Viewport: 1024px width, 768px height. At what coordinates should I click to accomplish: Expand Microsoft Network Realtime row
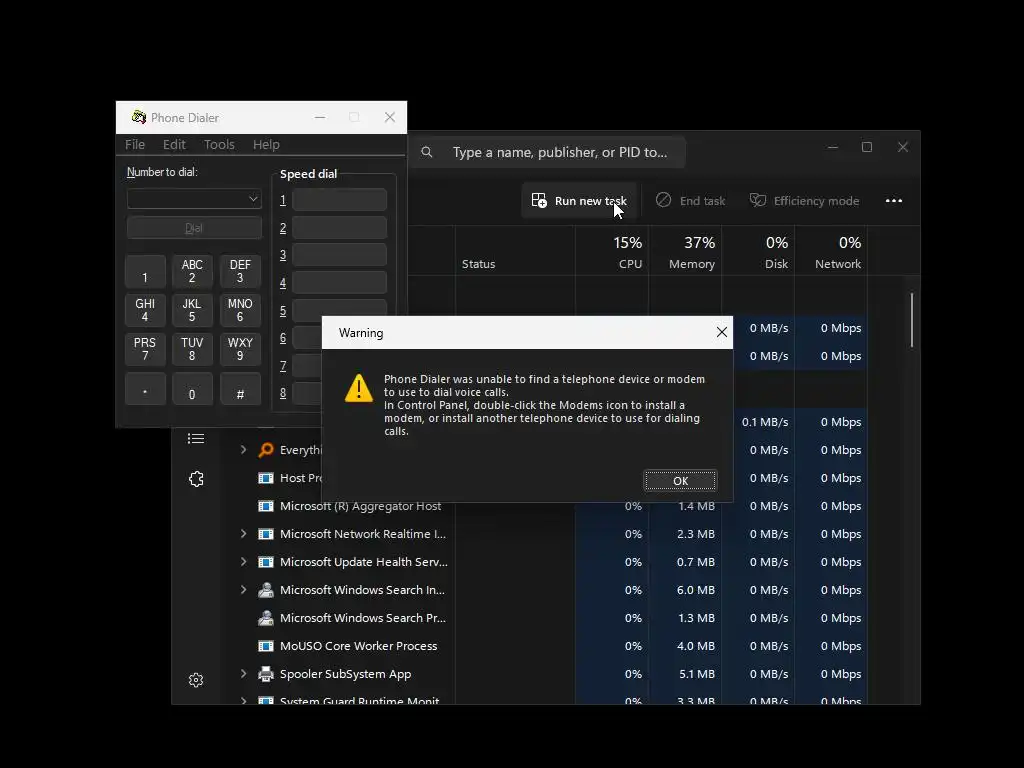244,534
